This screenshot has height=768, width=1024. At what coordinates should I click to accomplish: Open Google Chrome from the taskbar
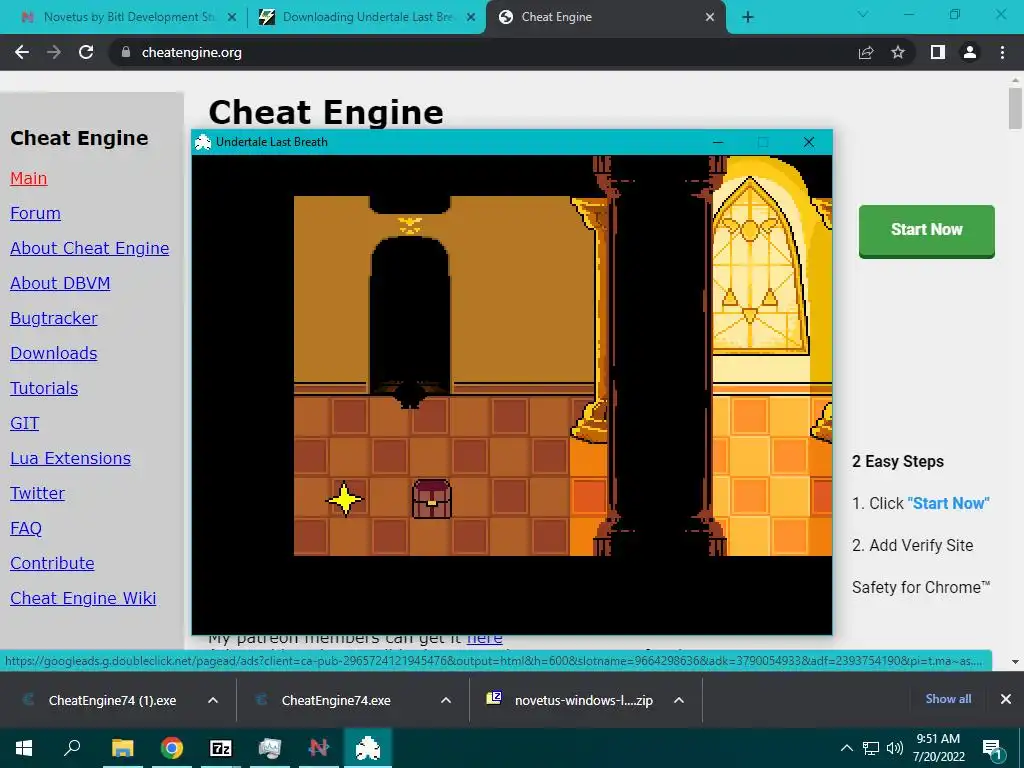172,748
